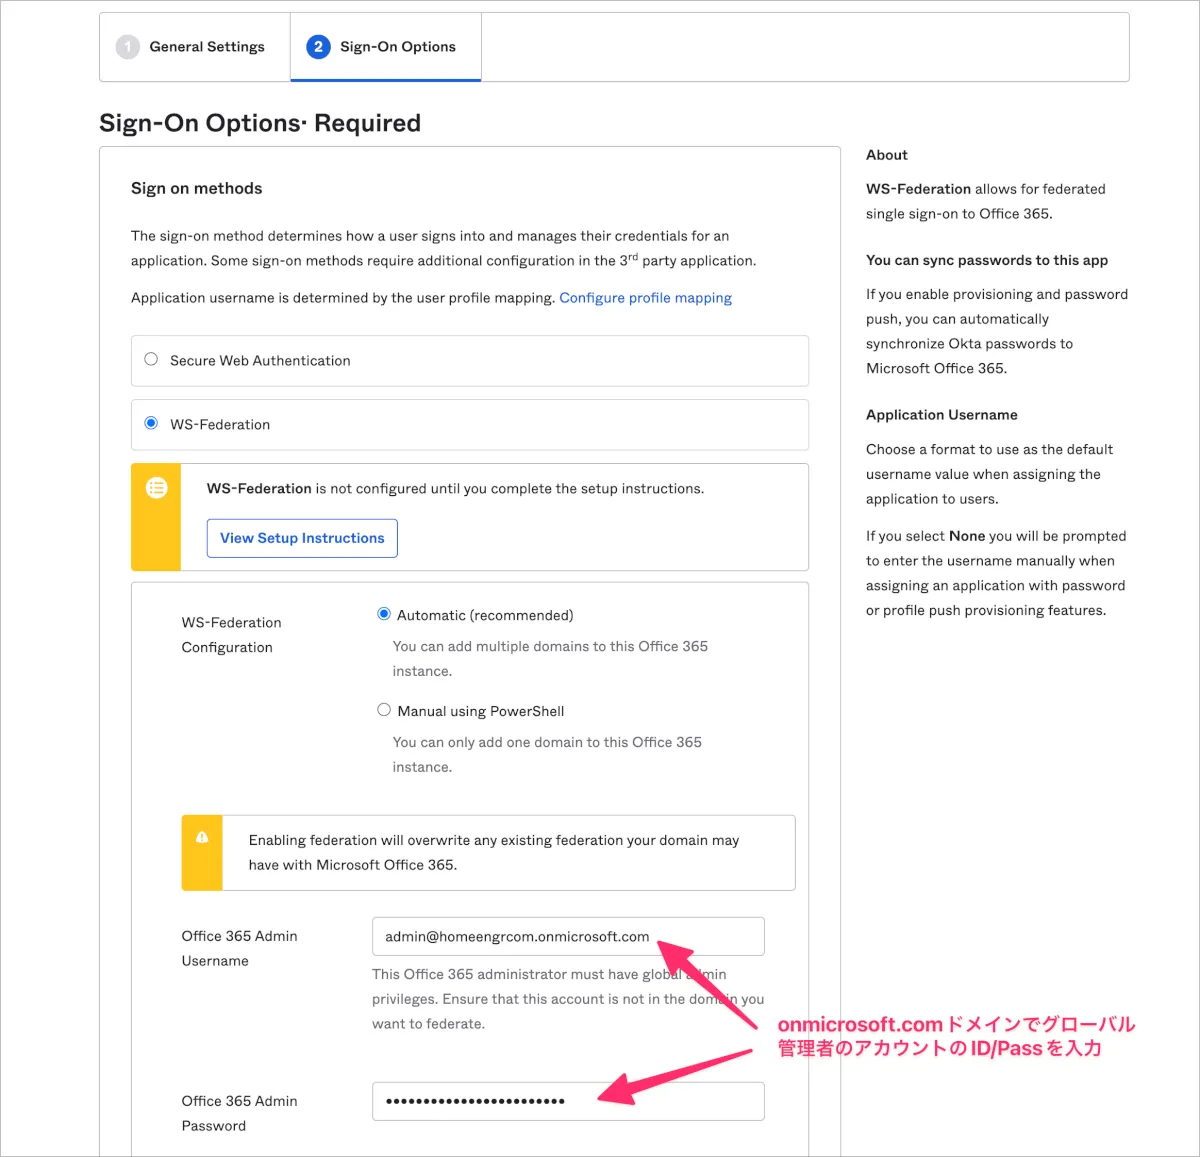1200x1157 pixels.
Task: Click the Office 365 Admin Username label
Action: point(240,948)
